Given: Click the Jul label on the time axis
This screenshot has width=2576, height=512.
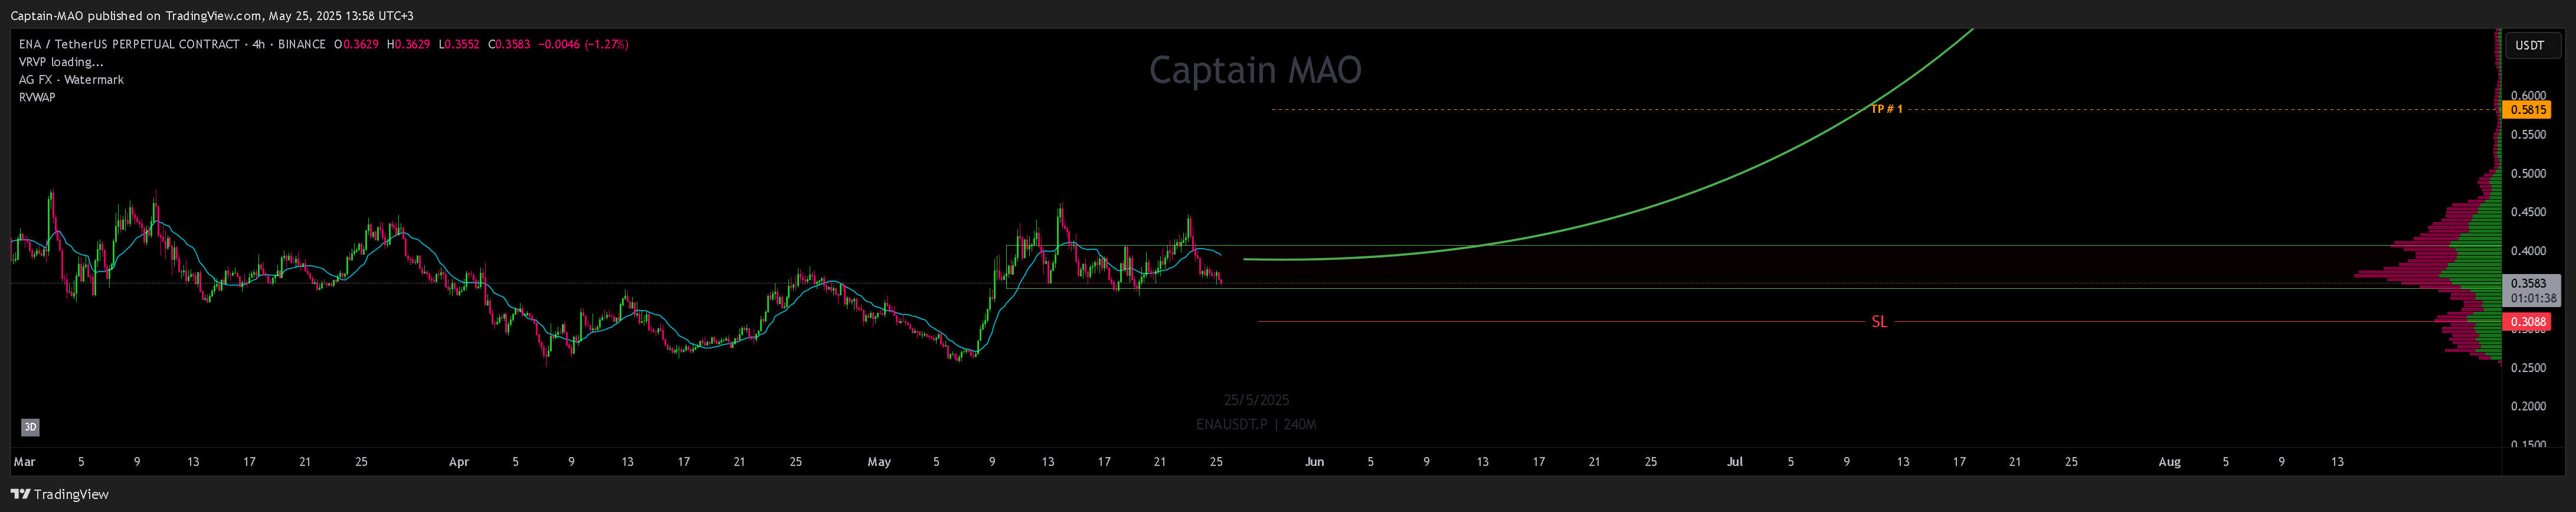Looking at the screenshot, I should click(x=1735, y=462).
